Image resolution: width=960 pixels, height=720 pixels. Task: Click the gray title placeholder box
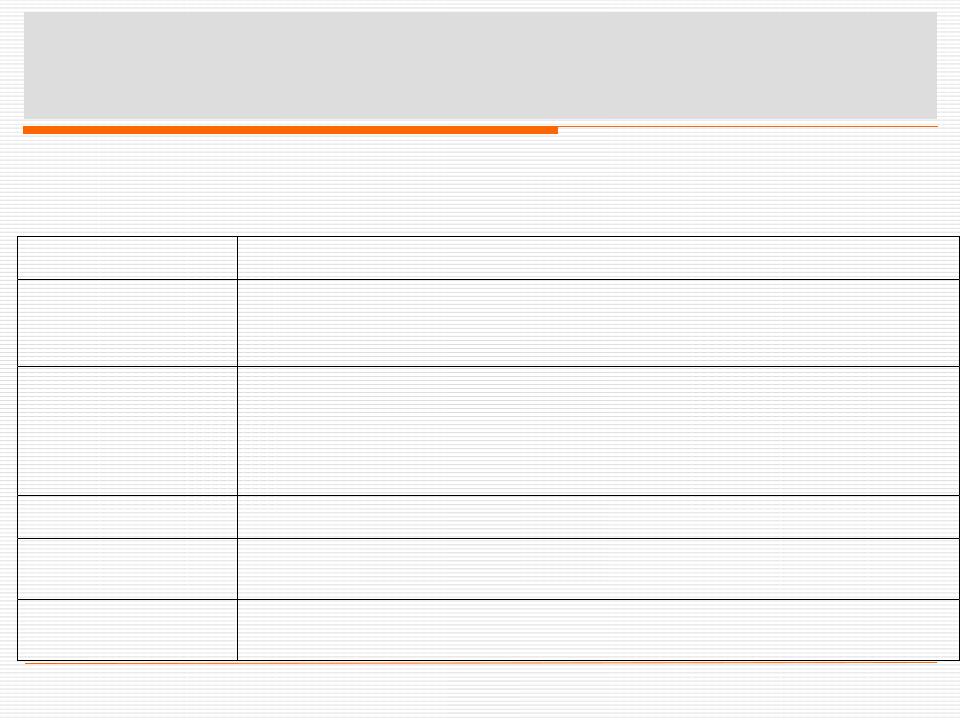(480, 65)
